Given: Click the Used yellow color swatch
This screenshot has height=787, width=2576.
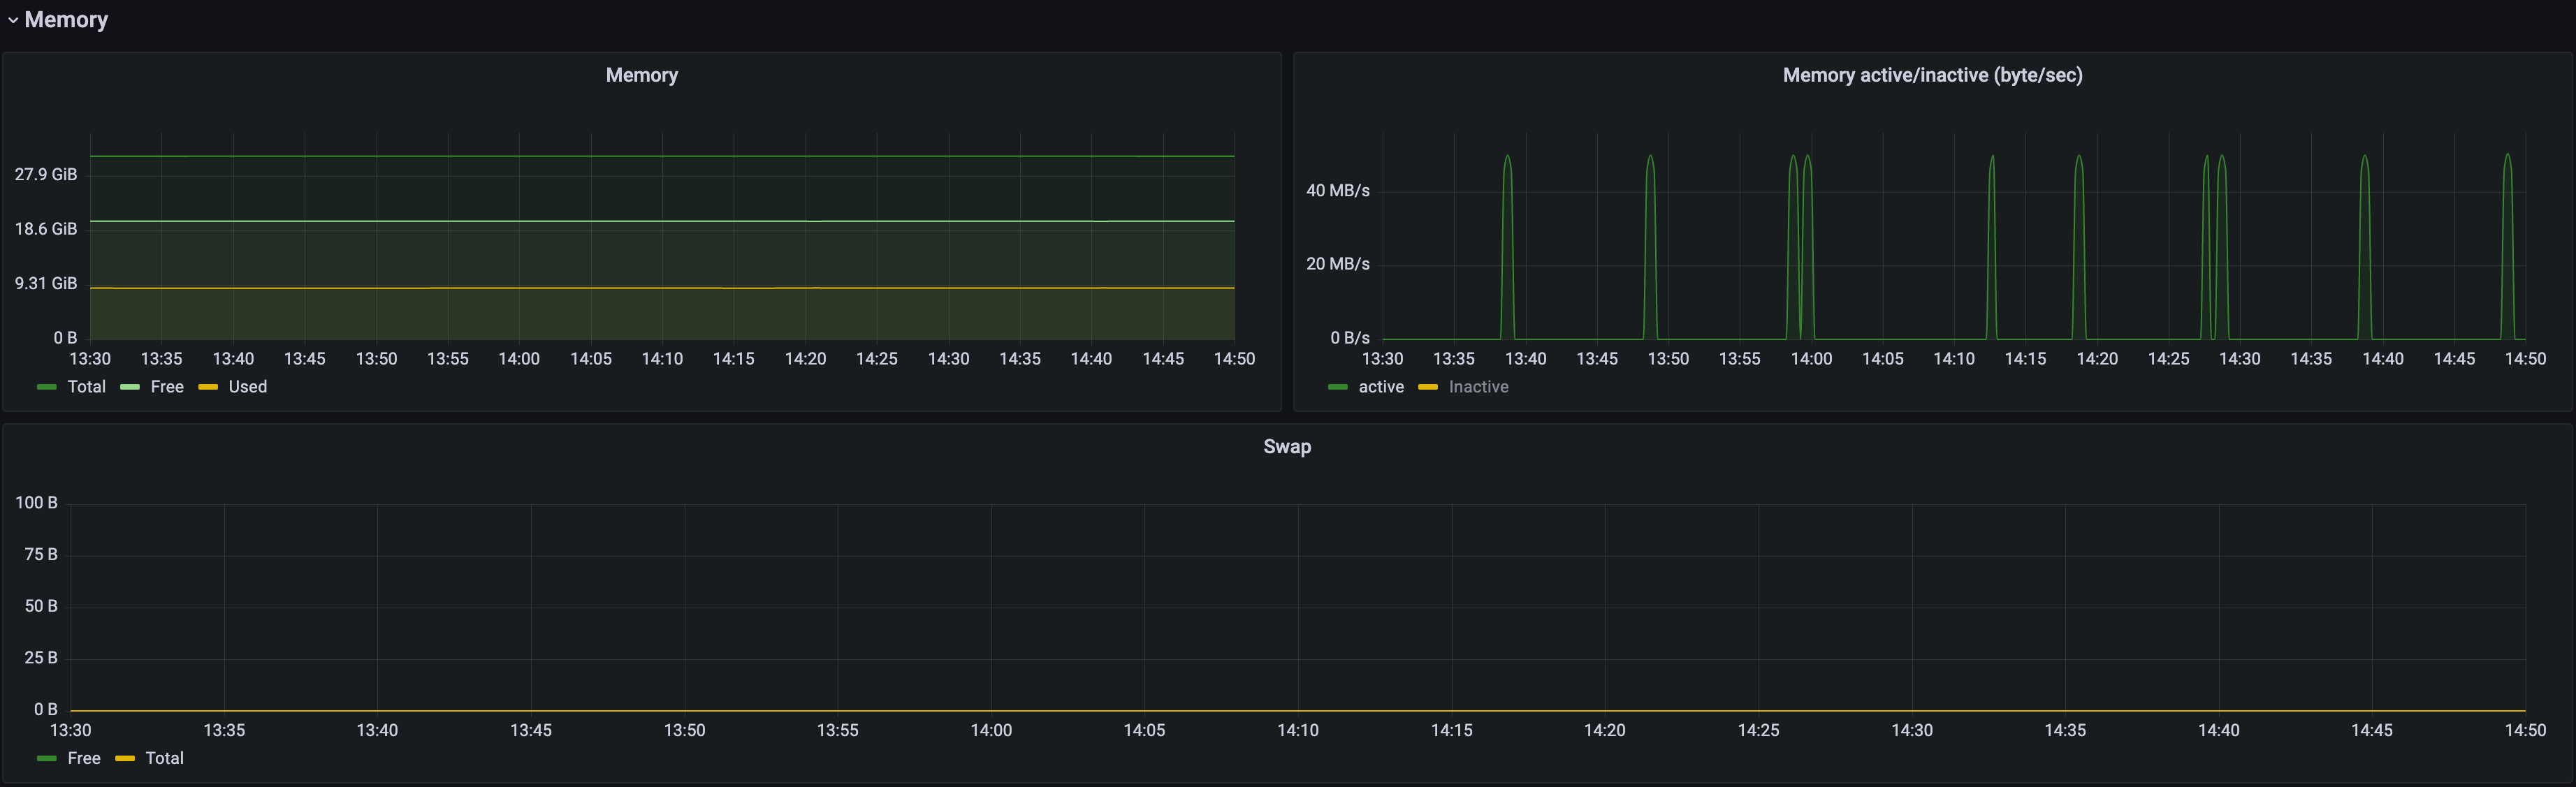Looking at the screenshot, I should click(208, 387).
